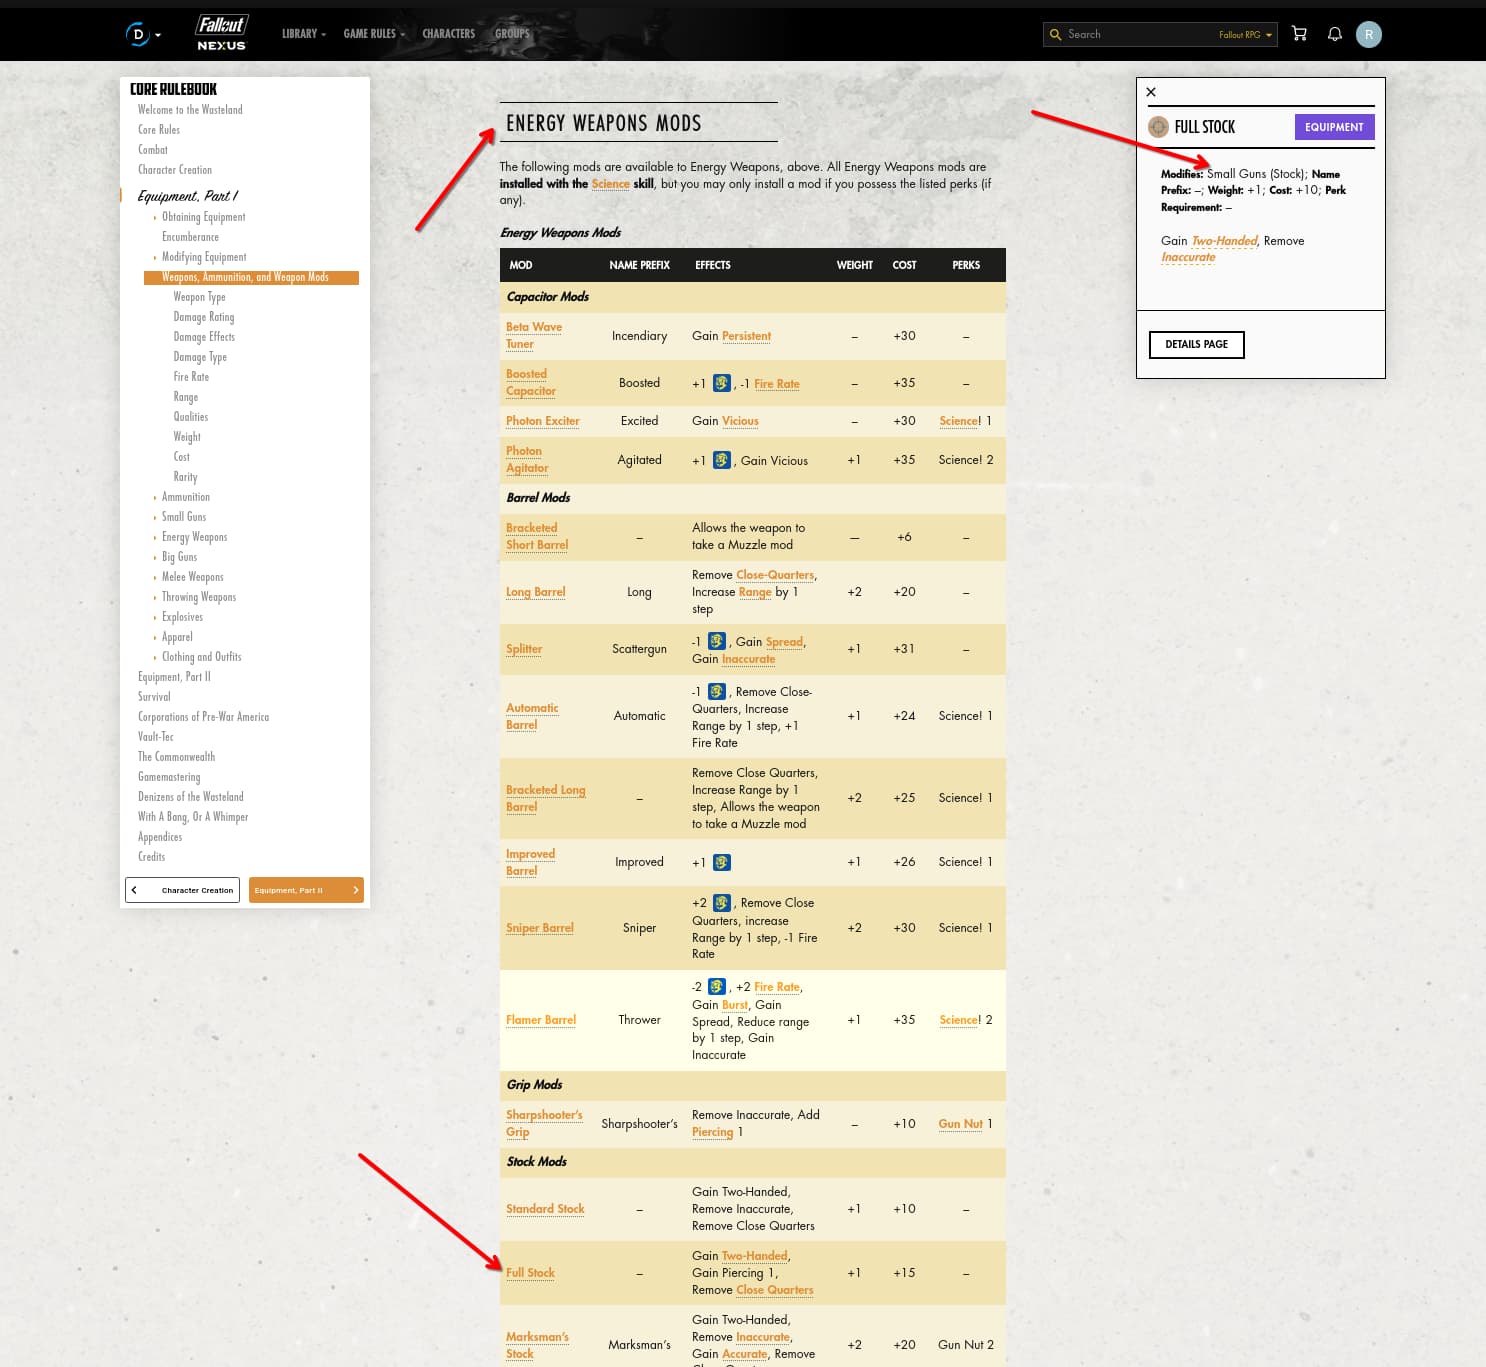Open Damage Rating entry in sidebar

(204, 317)
